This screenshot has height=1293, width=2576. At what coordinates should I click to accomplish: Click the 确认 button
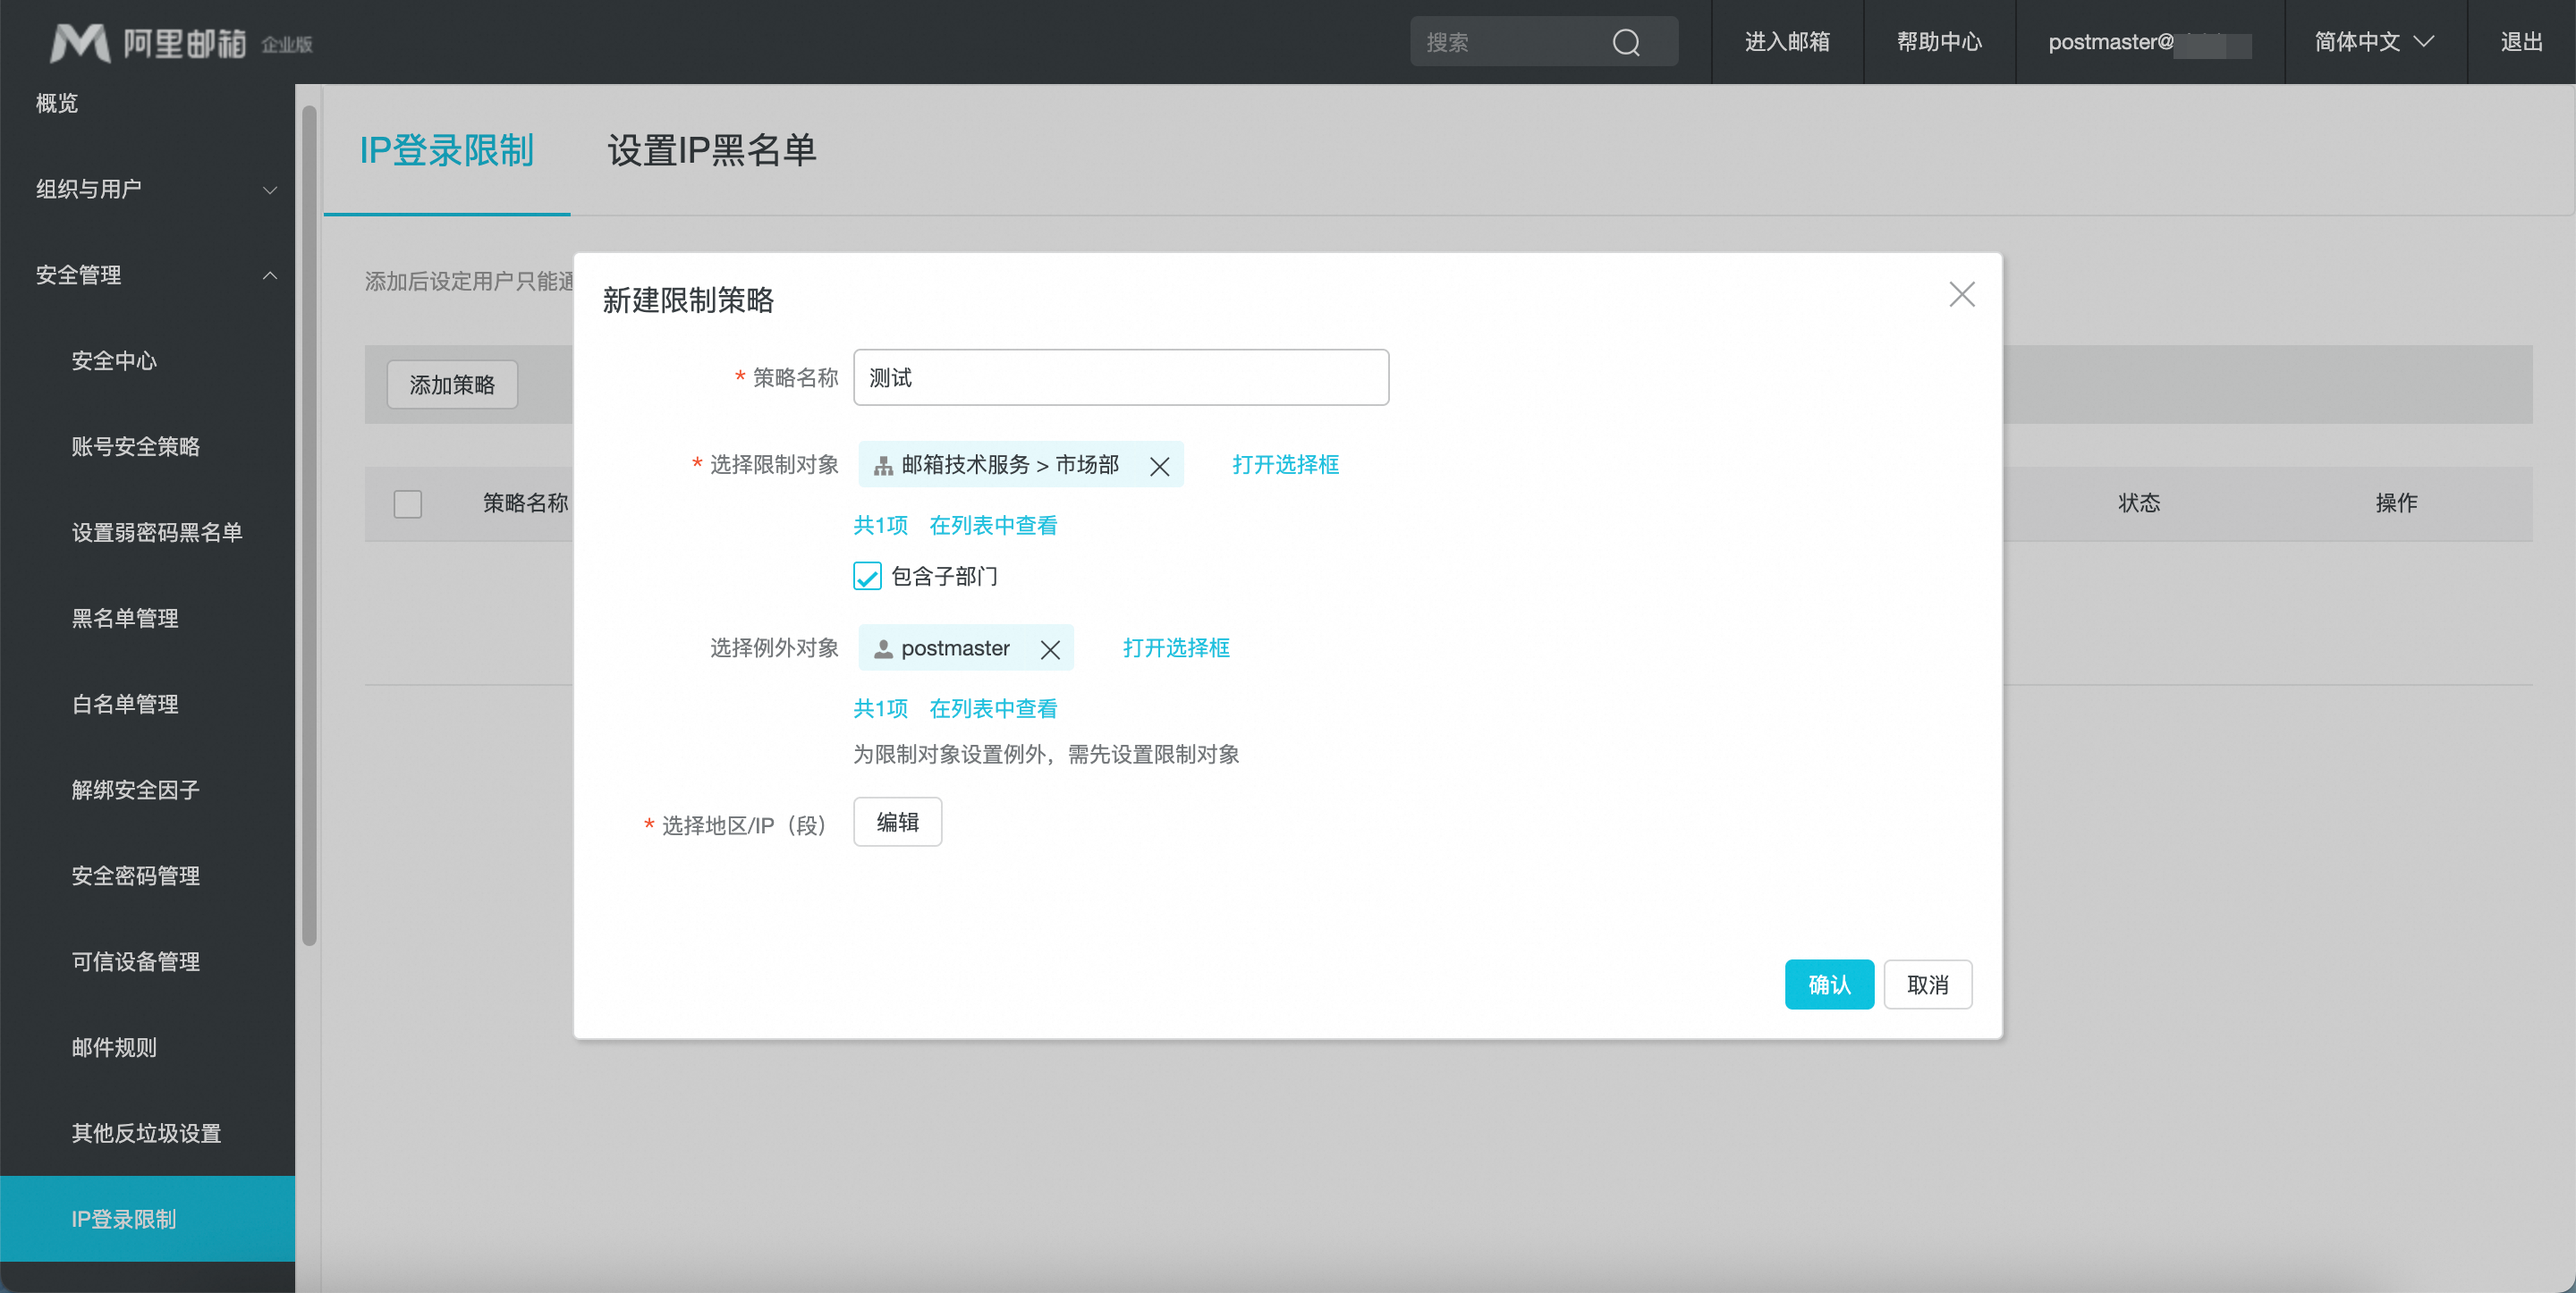tap(1828, 984)
